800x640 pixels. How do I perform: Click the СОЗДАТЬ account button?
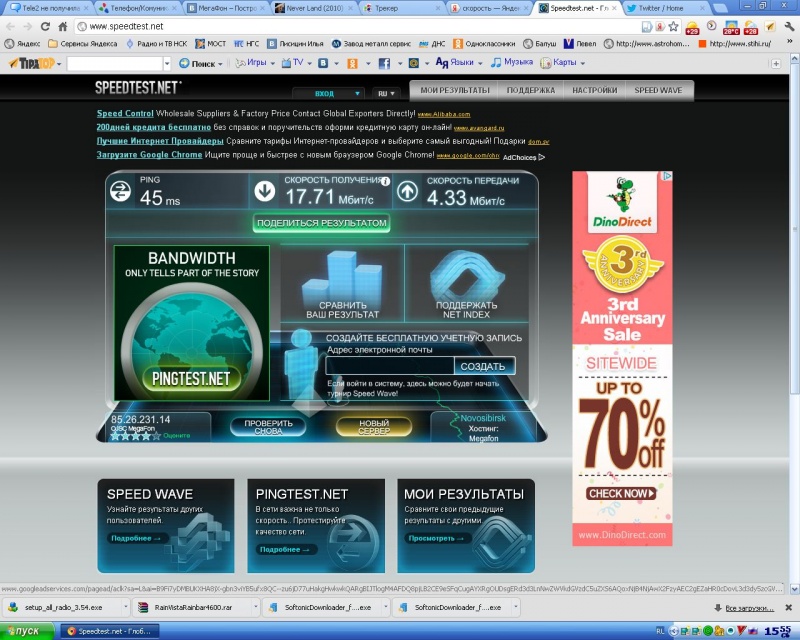[483, 366]
